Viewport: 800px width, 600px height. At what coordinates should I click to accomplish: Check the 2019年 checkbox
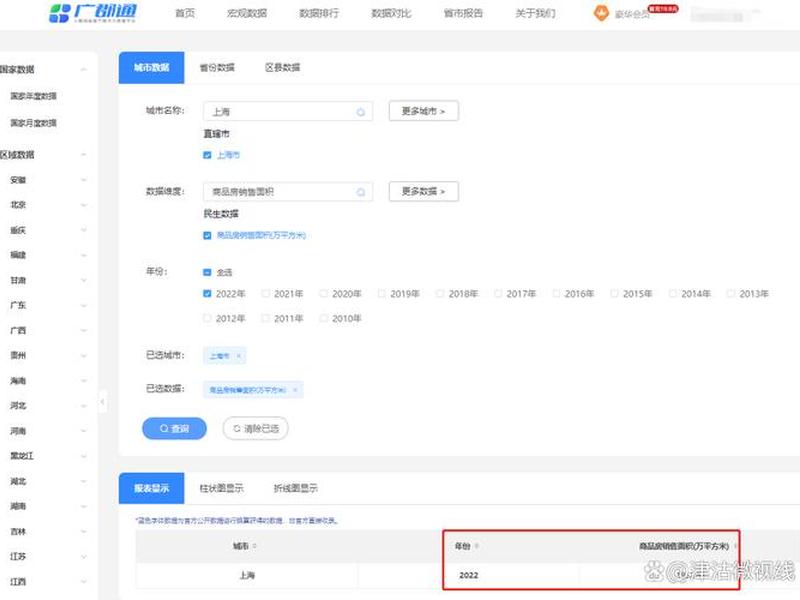pyautogui.click(x=382, y=294)
